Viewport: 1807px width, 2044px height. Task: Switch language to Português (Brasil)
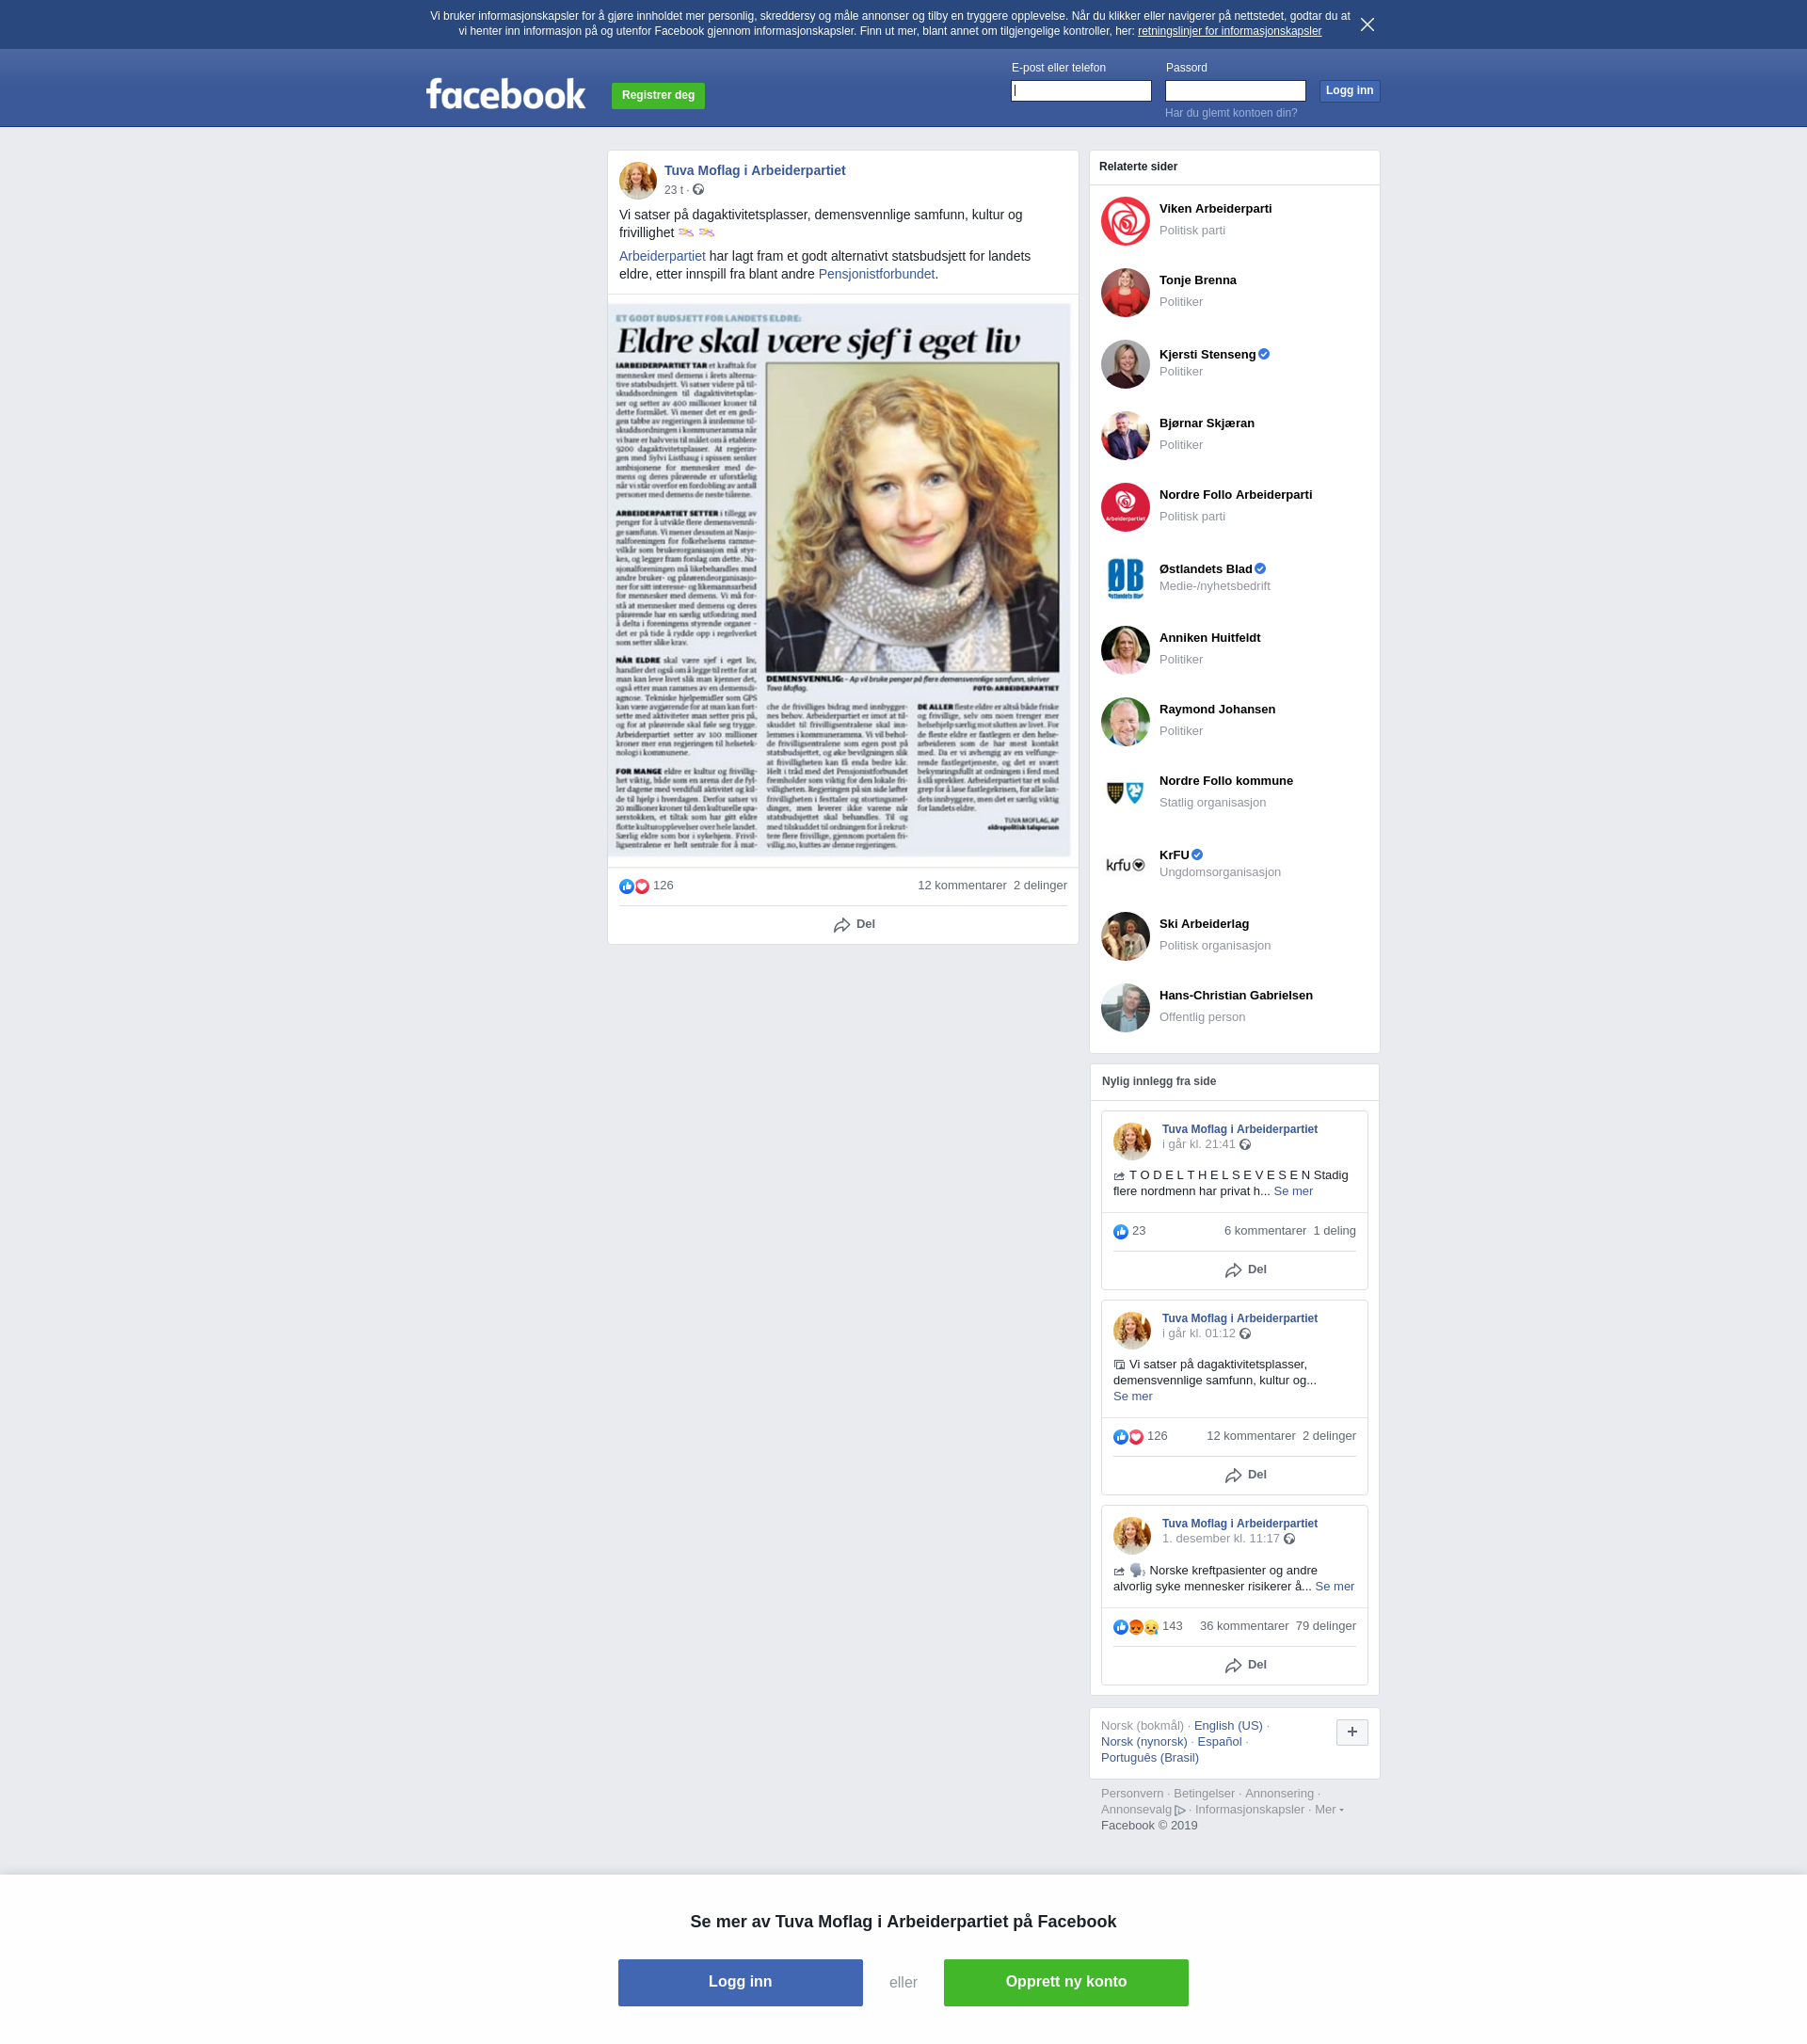point(1150,1758)
